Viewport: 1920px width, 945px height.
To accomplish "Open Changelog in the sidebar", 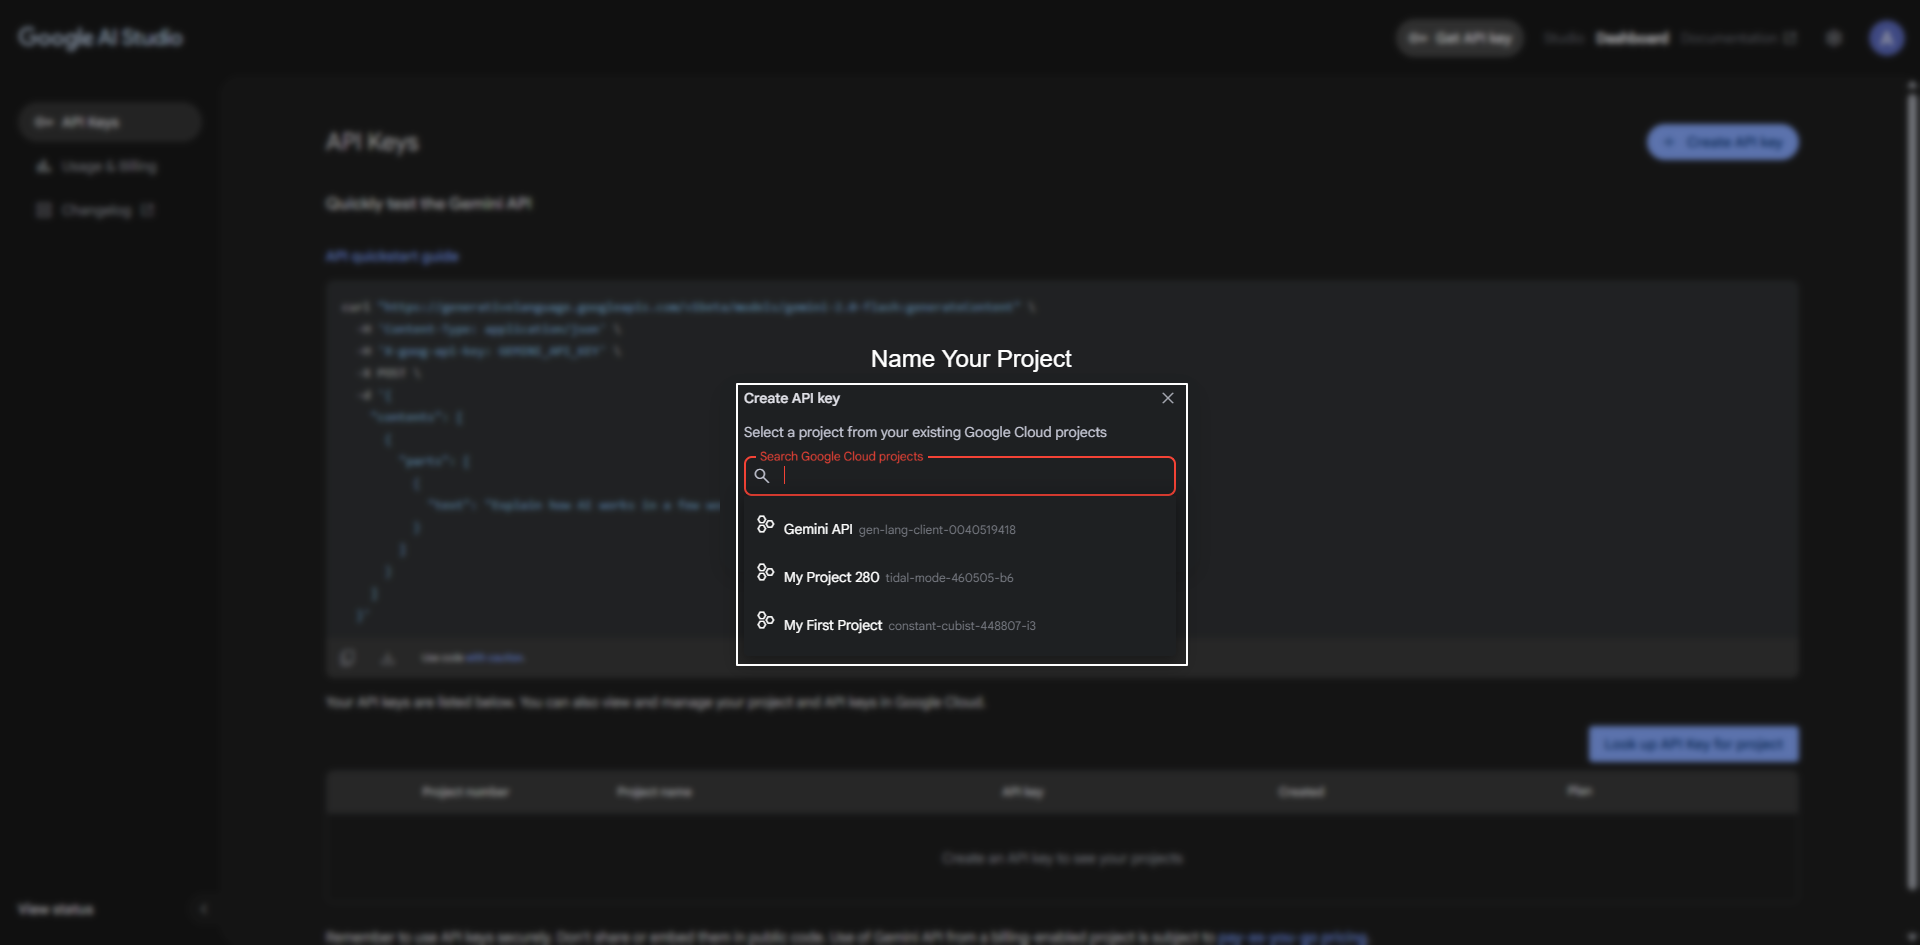I will click(95, 210).
